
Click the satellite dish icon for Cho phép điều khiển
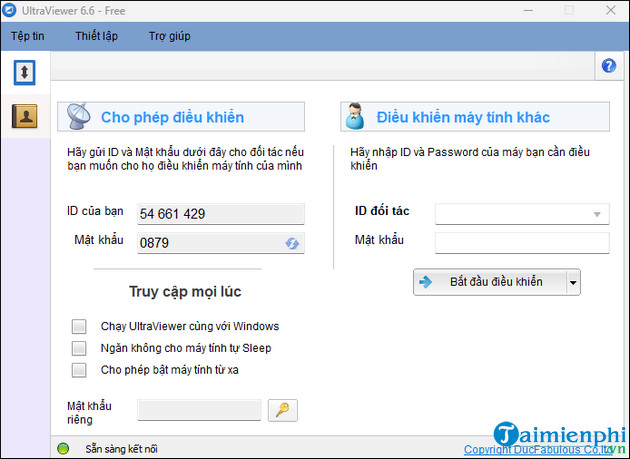[x=78, y=117]
